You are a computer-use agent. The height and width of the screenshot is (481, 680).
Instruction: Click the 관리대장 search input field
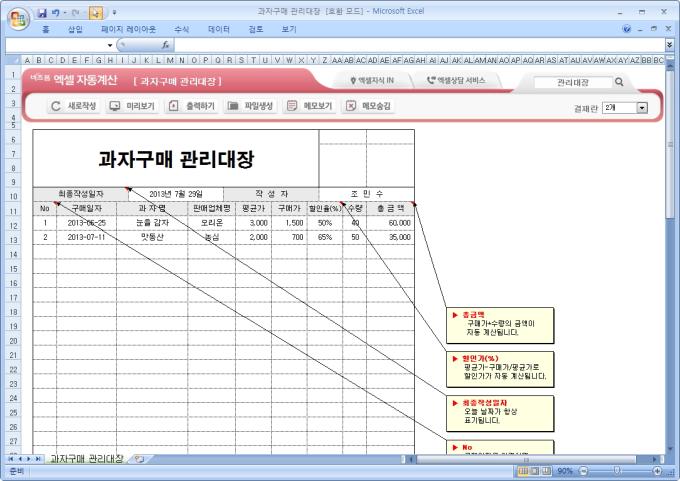point(572,82)
